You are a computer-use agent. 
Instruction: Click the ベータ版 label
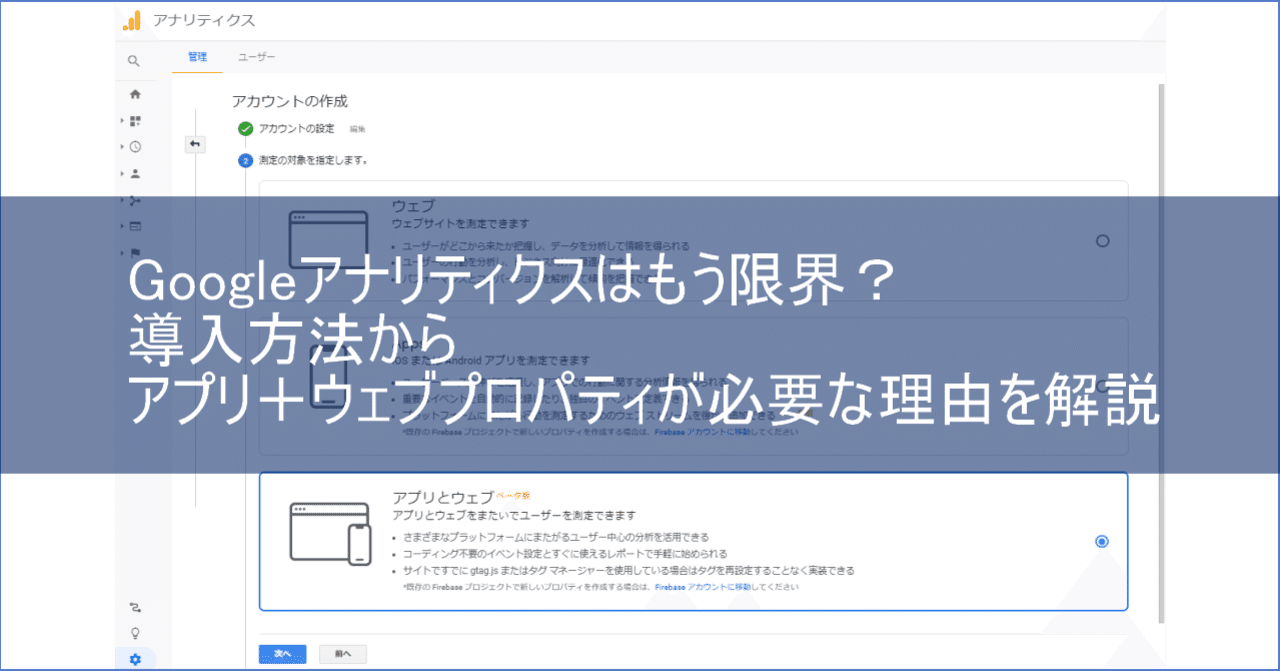point(513,496)
